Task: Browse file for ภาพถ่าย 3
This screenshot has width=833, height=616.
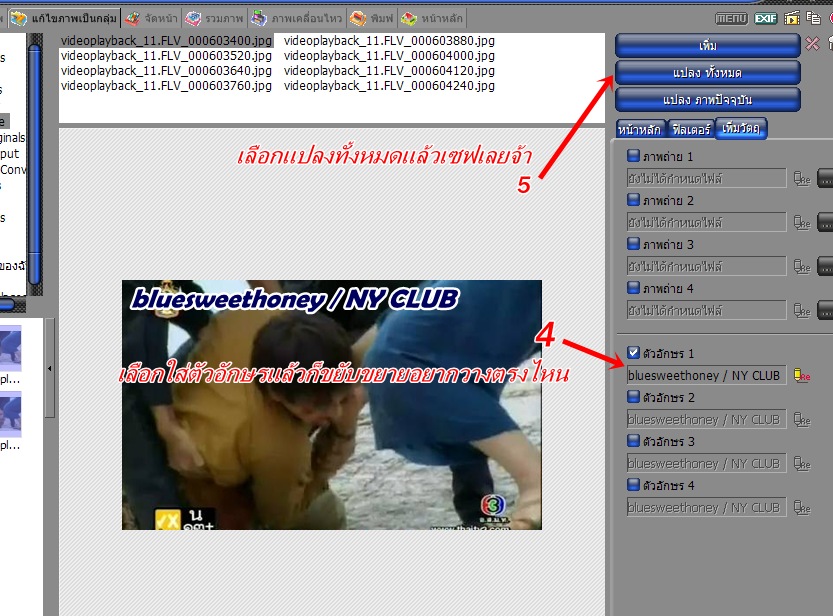Action: [825, 267]
